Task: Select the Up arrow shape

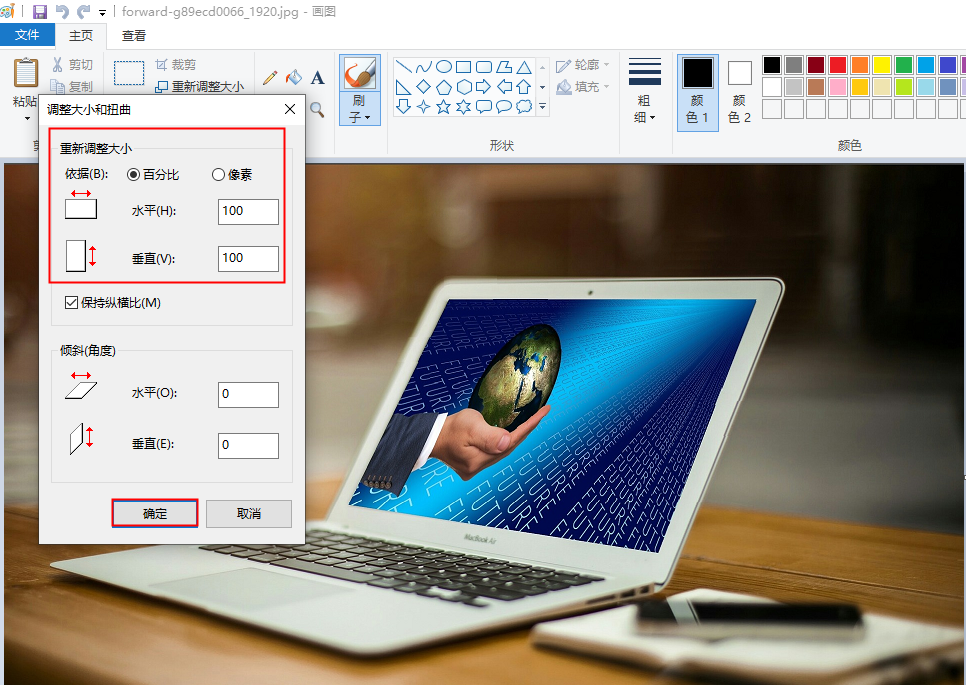Action: [x=524, y=87]
